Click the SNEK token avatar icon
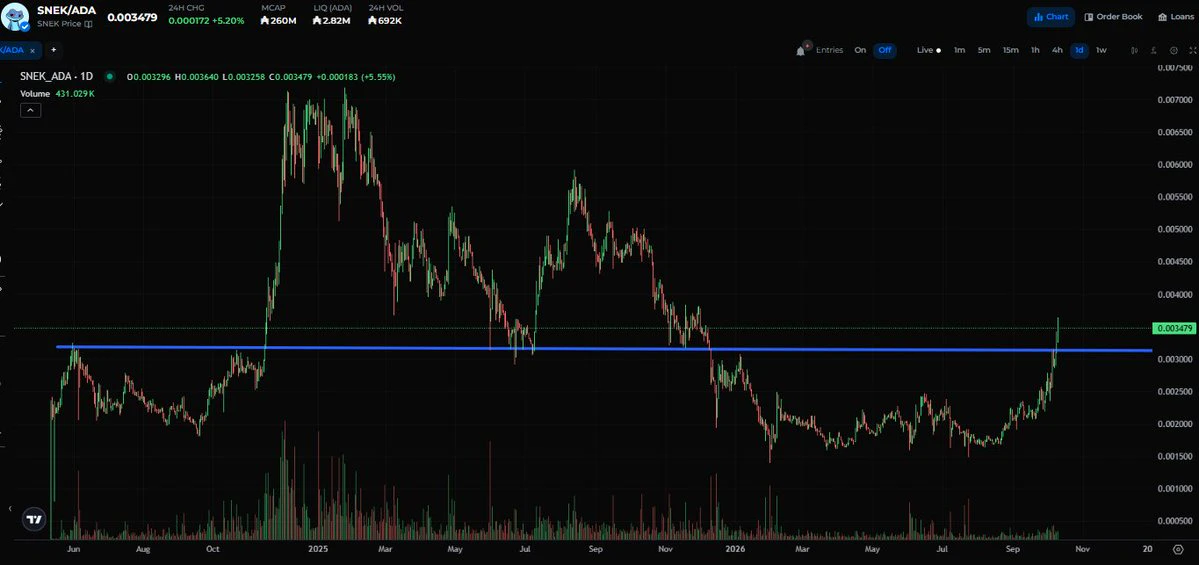Screen dimensions: 1199x565 [15, 15]
